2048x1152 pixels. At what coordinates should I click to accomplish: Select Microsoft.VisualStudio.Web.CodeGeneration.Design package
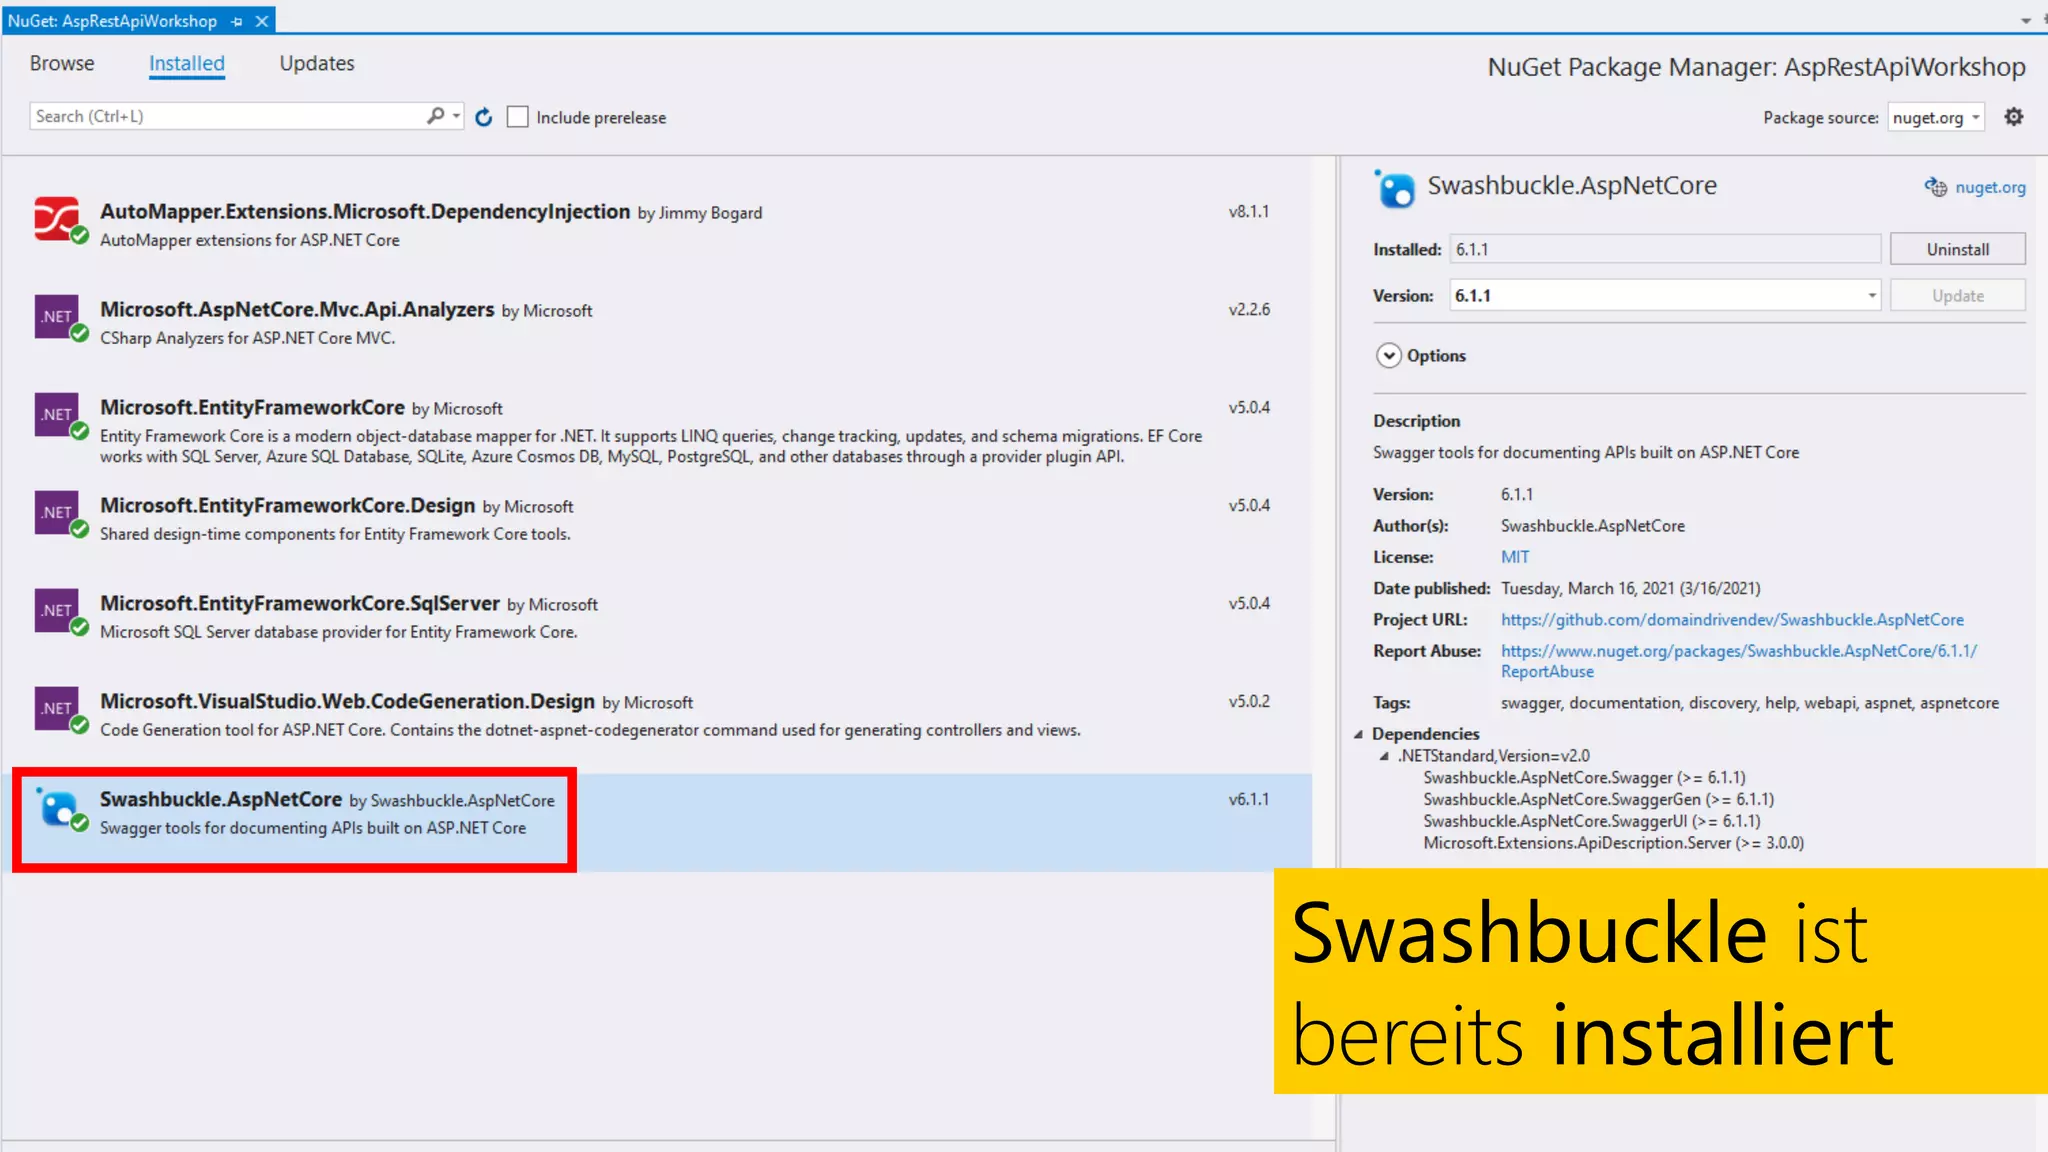(x=347, y=702)
